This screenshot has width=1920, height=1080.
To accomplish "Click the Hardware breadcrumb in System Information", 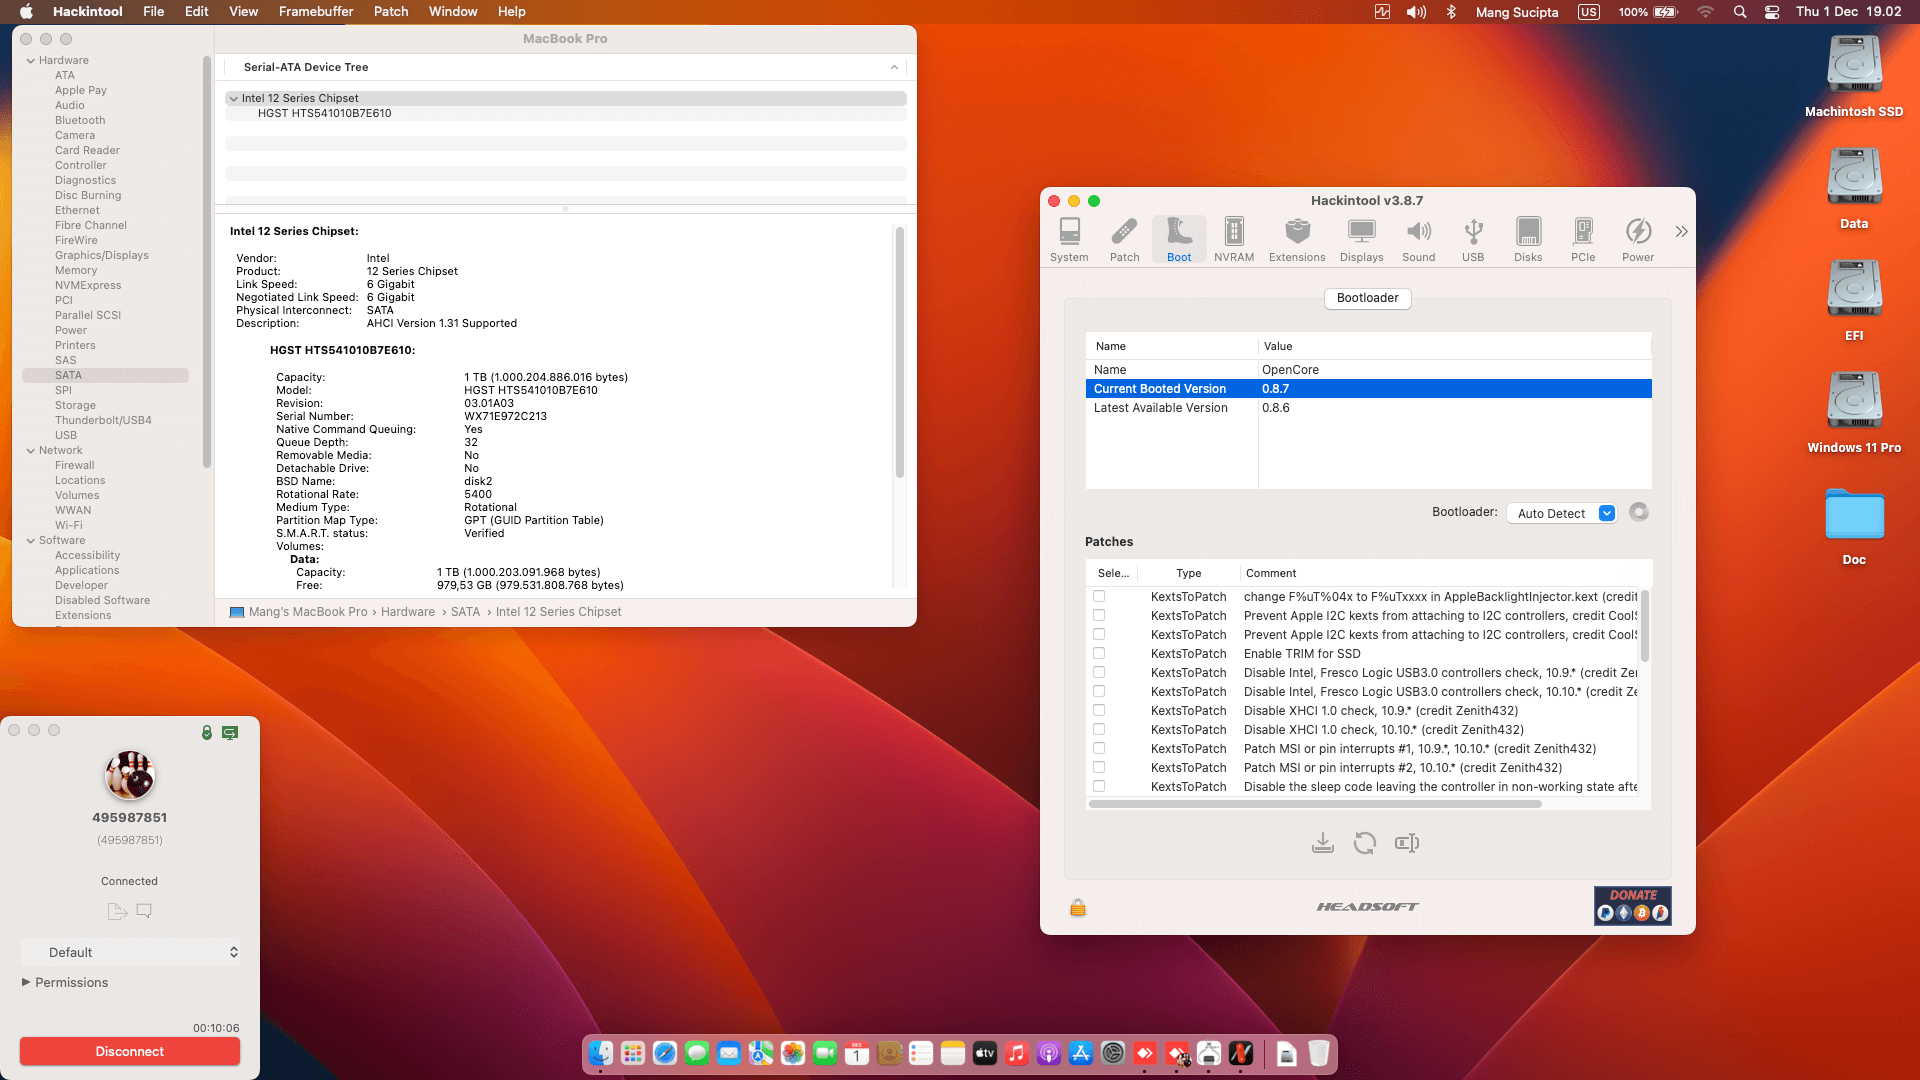I will point(408,612).
